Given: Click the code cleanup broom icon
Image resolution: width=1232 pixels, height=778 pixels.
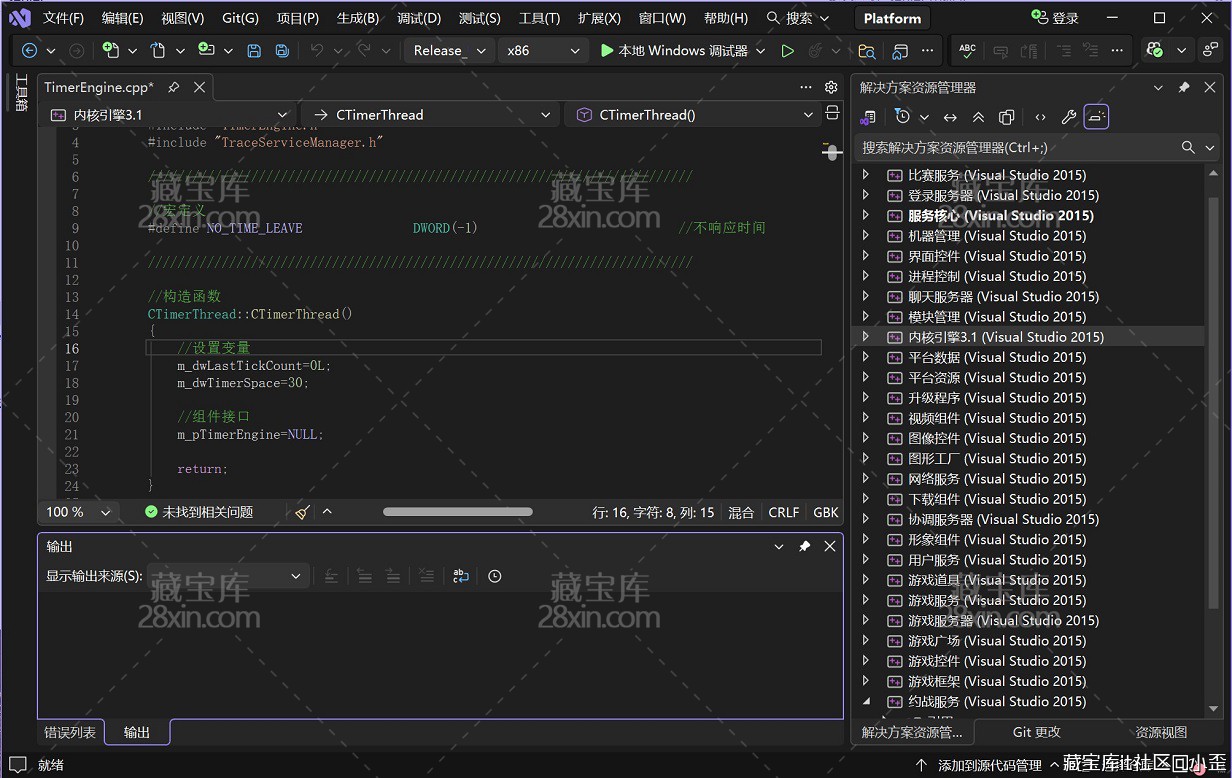Looking at the screenshot, I should pyautogui.click(x=302, y=512).
